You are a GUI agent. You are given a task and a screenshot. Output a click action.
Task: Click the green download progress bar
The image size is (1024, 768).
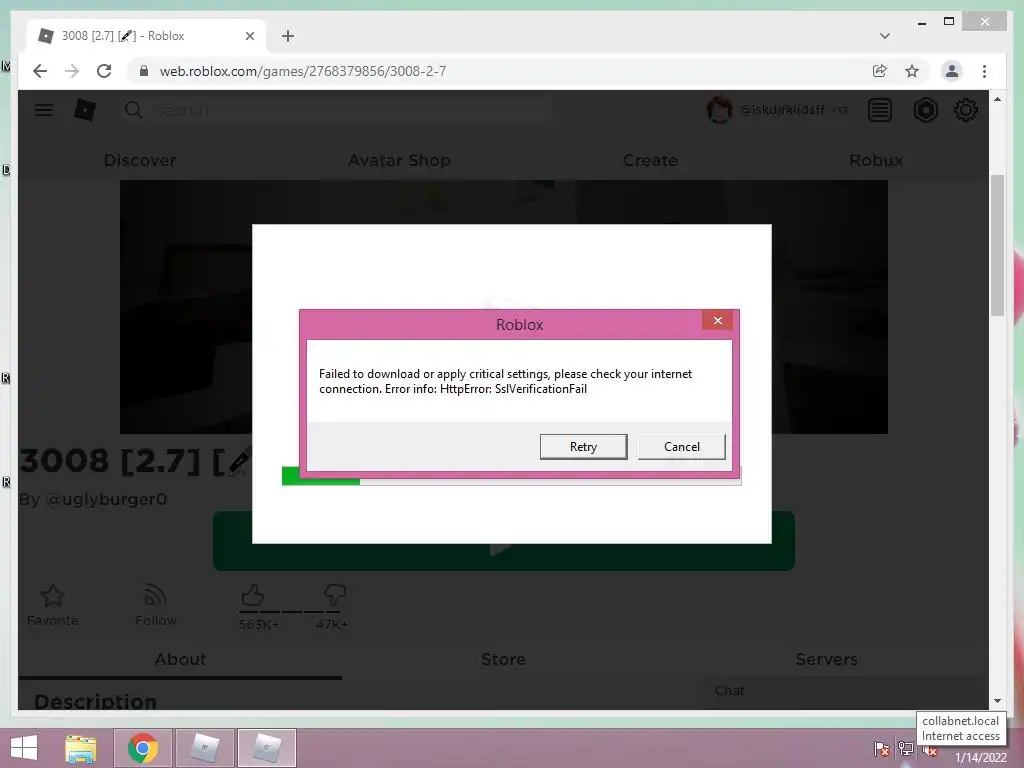point(321,475)
